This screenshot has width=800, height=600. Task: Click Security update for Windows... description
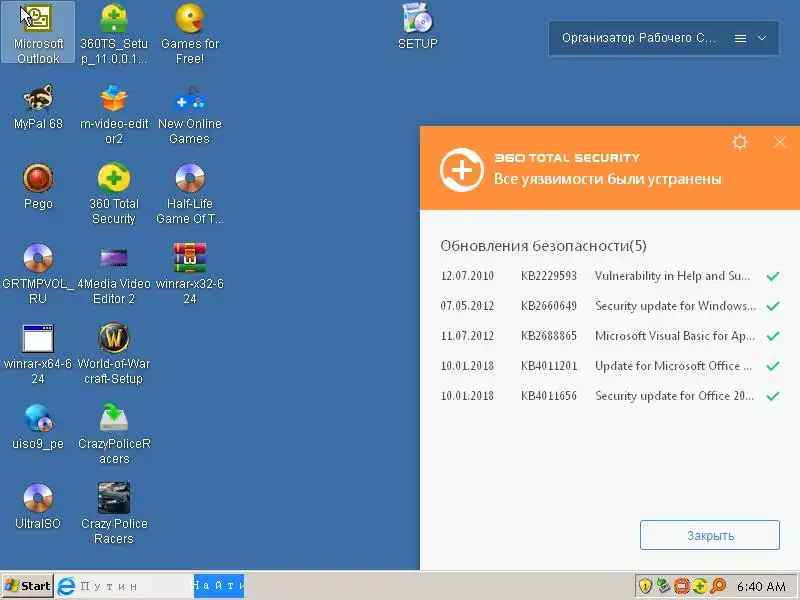[x=676, y=306]
